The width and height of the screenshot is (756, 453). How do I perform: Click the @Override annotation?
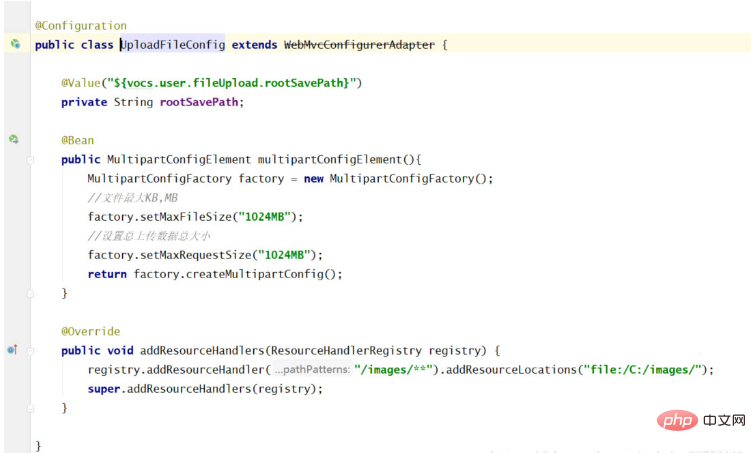coord(91,332)
